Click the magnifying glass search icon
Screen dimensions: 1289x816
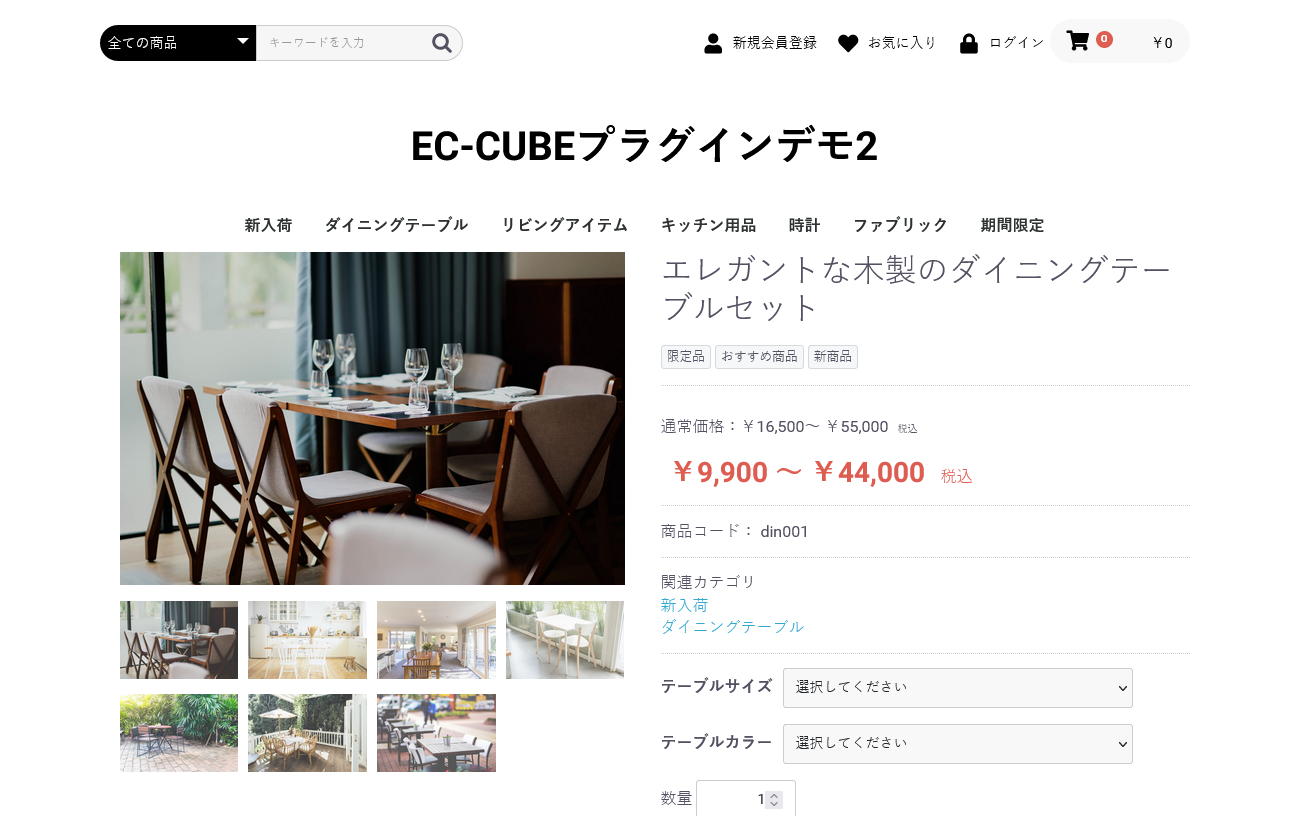[x=442, y=42]
